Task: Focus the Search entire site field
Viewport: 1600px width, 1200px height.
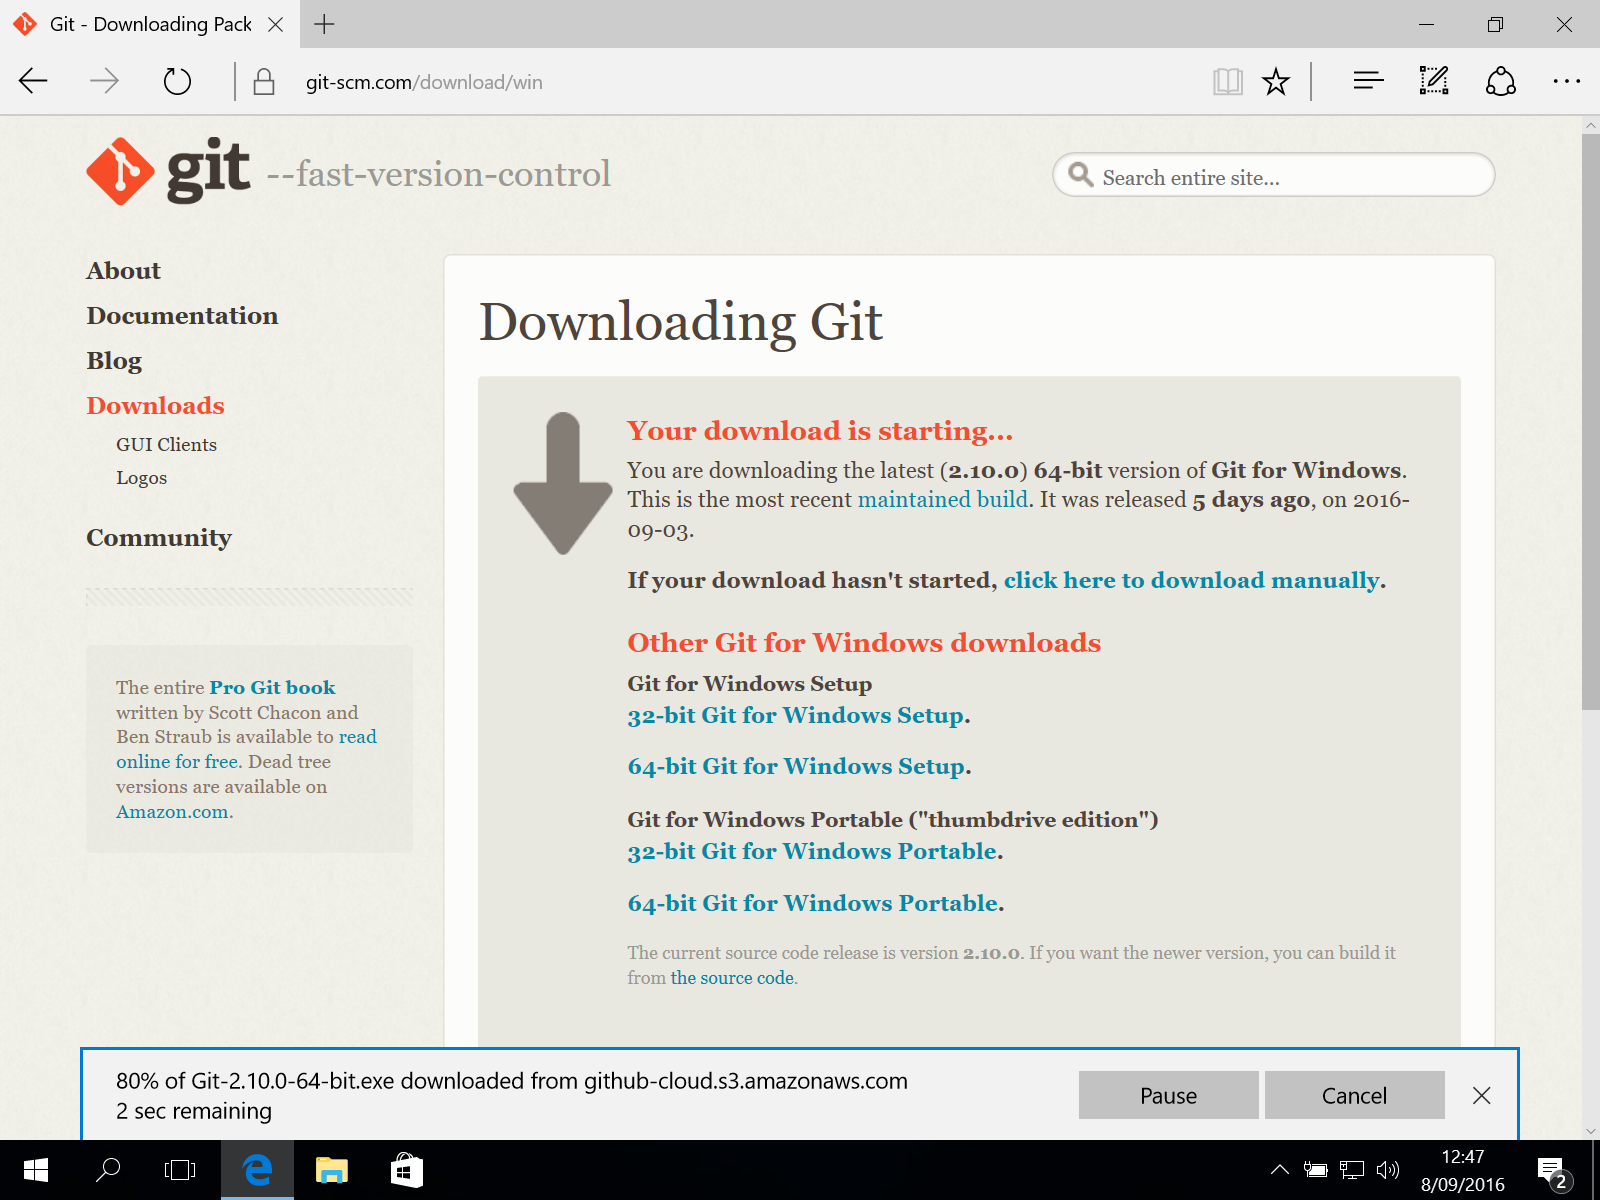Action: [x=1273, y=175]
